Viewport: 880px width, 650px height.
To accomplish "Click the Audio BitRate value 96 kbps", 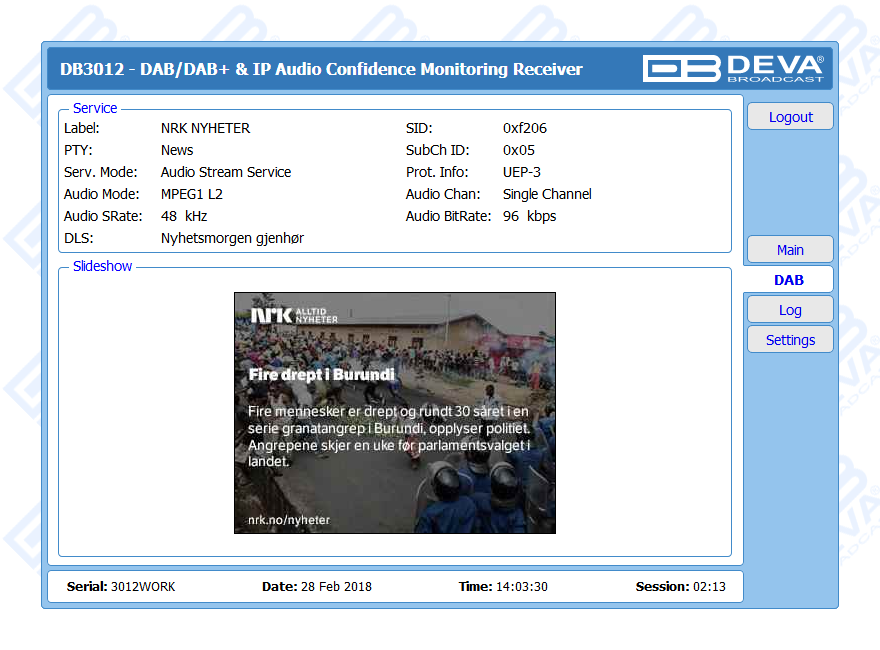I will click(x=529, y=216).
